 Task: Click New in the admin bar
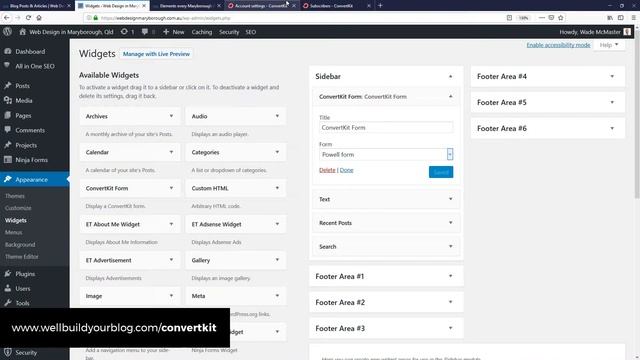(173, 32)
